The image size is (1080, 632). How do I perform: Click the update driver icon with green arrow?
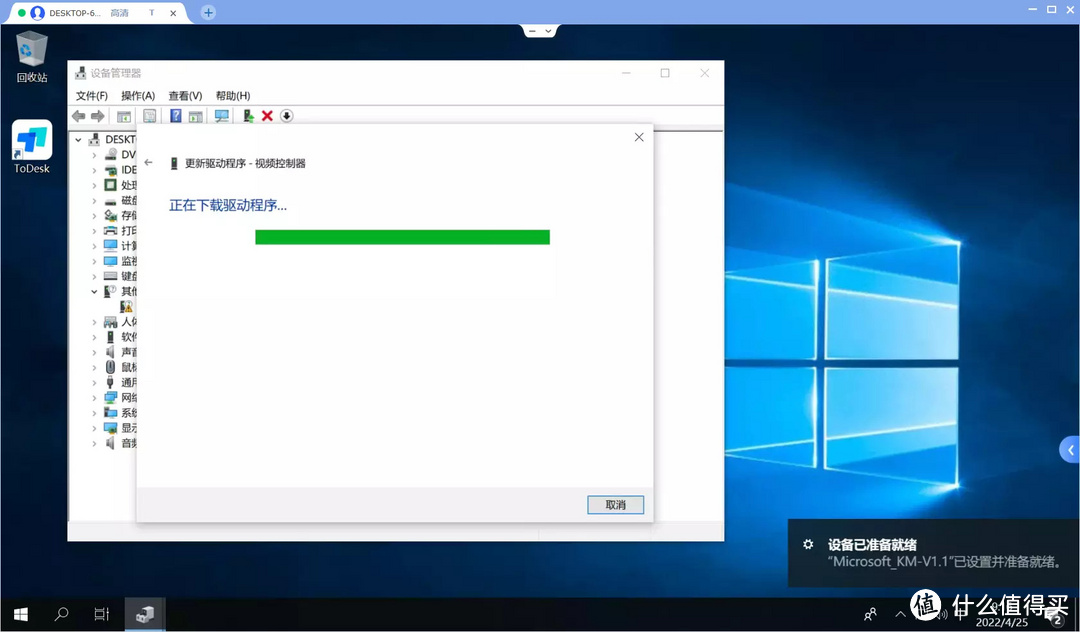coord(248,116)
